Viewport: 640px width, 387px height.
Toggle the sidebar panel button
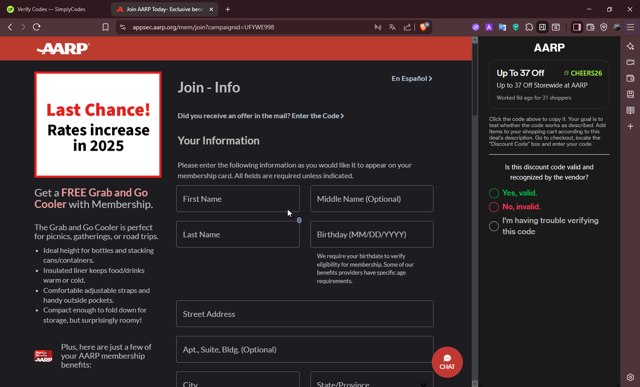pyautogui.click(x=577, y=27)
